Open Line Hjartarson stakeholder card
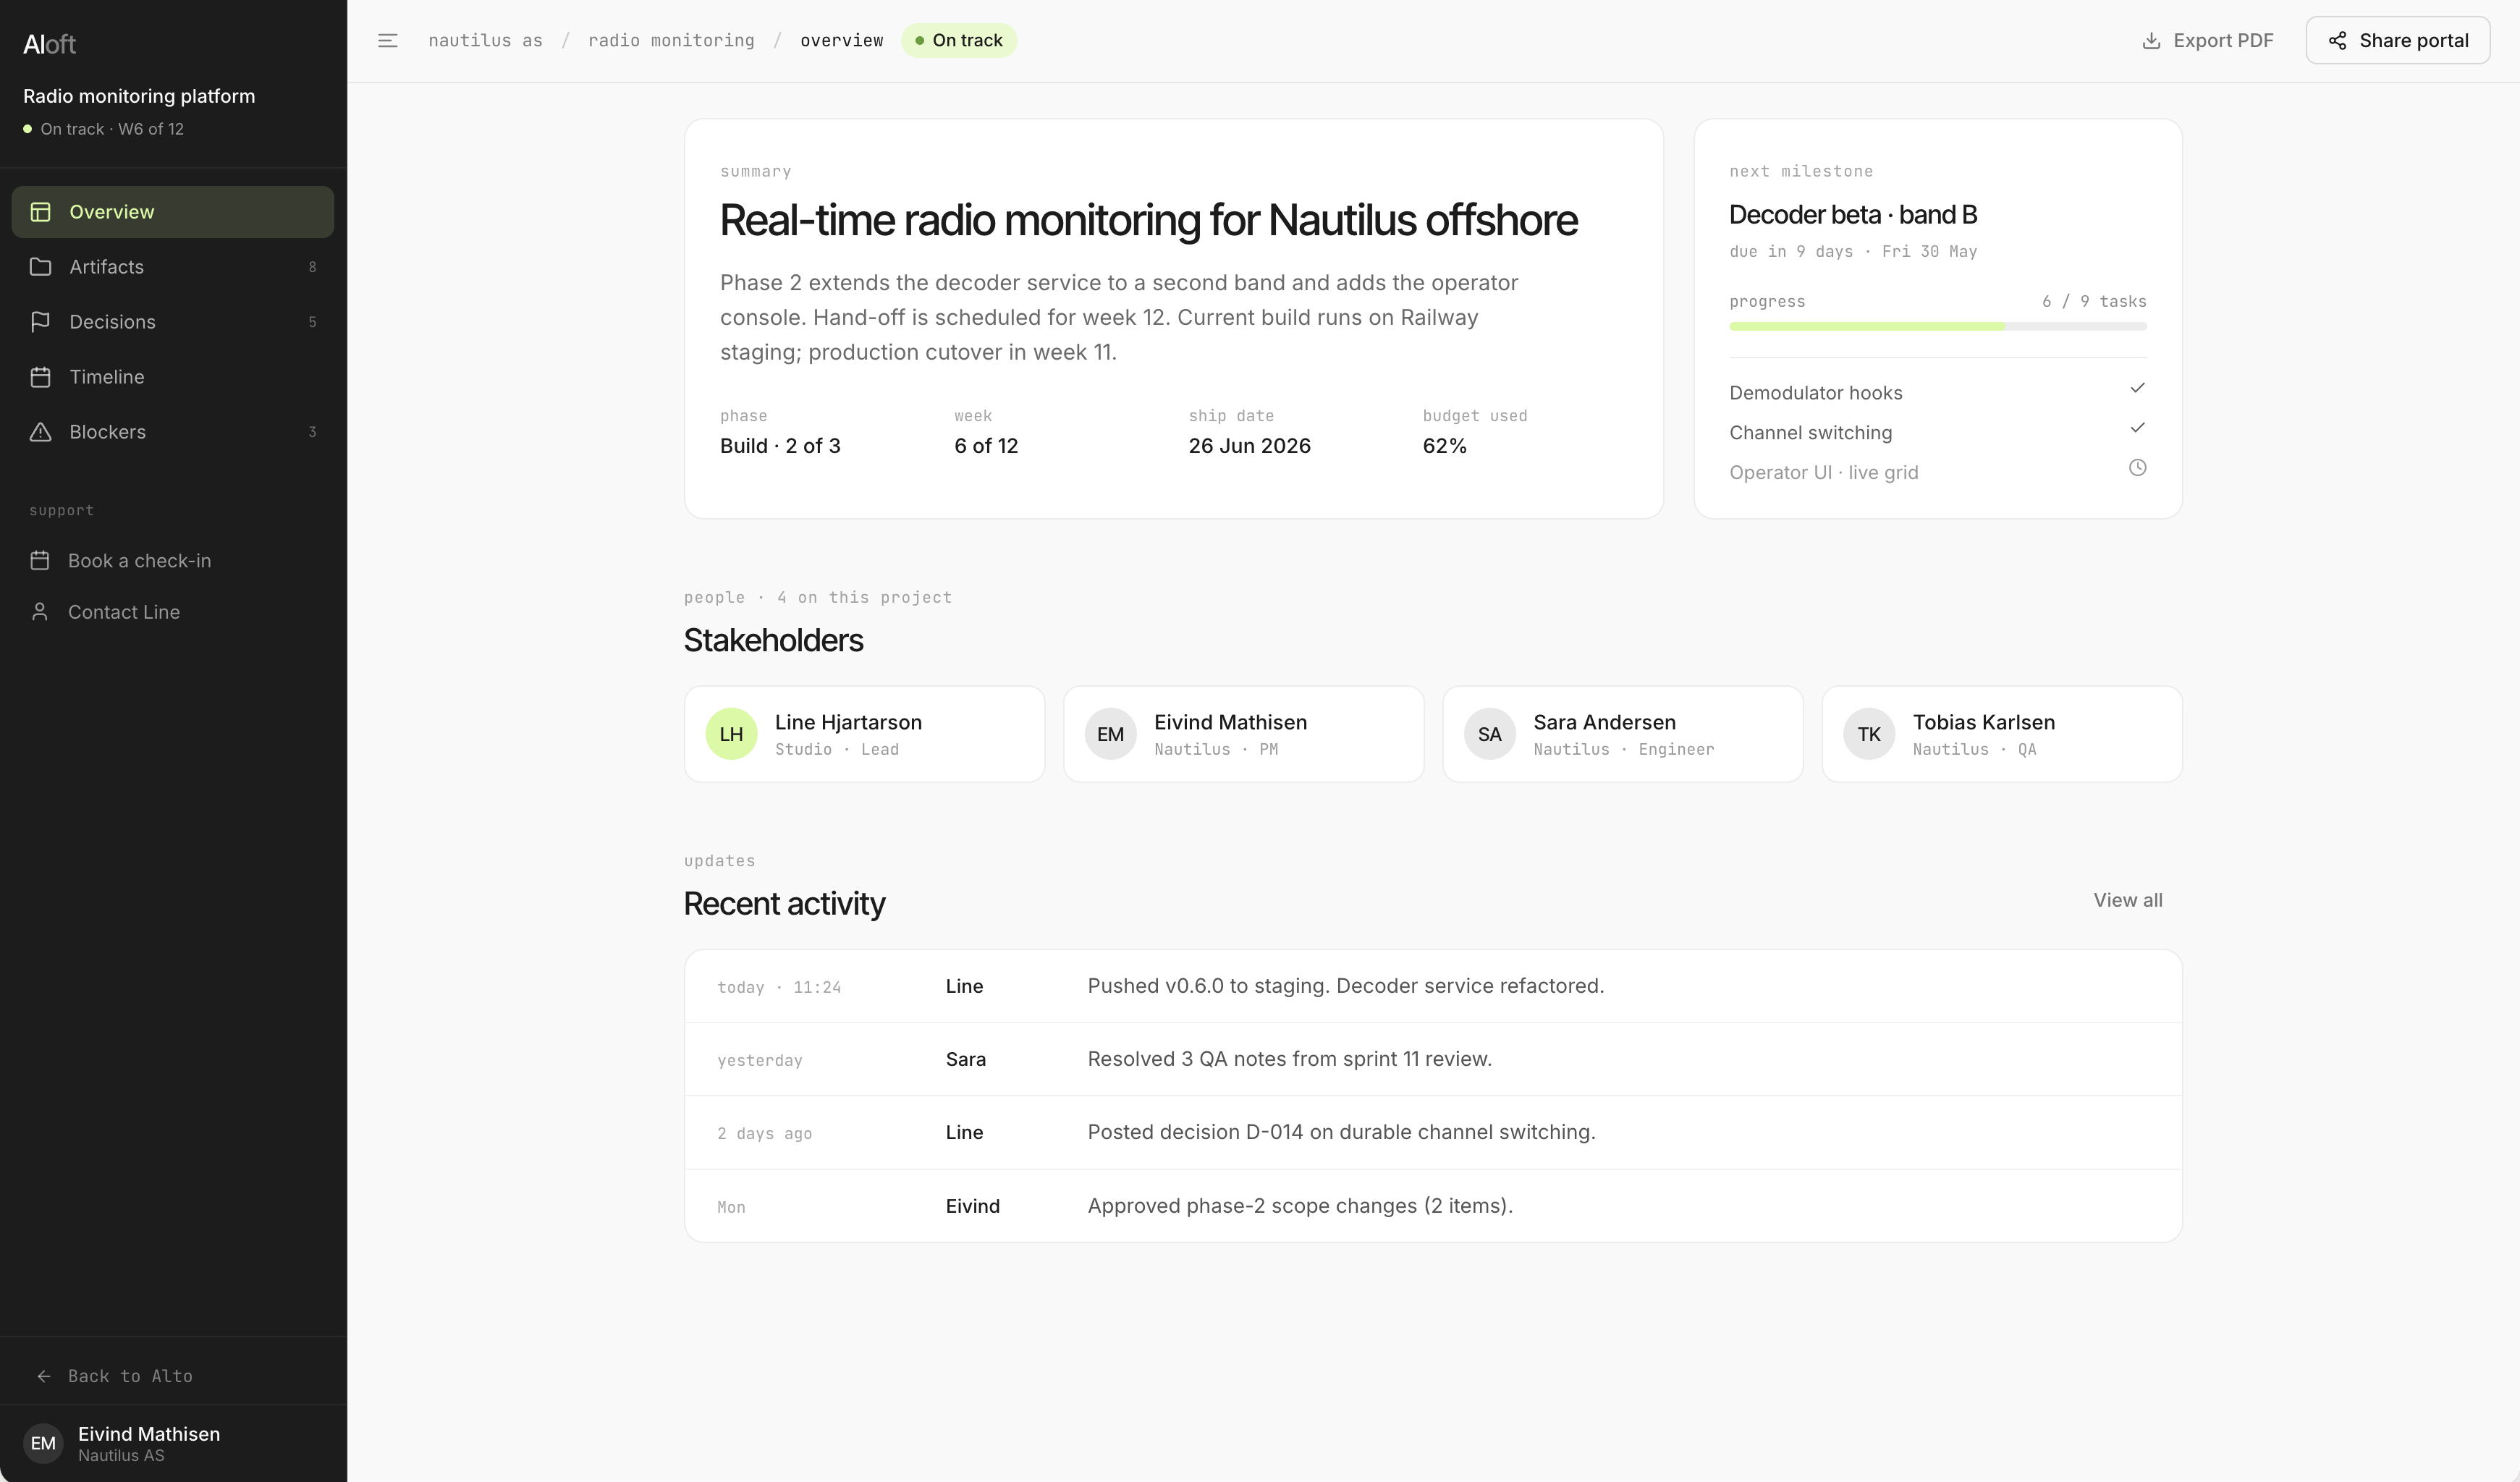This screenshot has width=2520, height=1482. pyautogui.click(x=864, y=734)
